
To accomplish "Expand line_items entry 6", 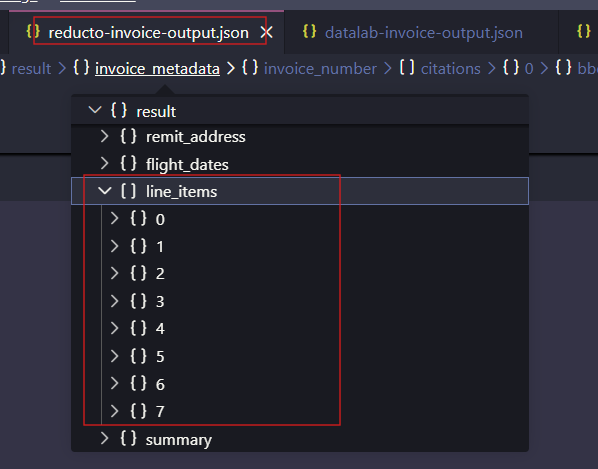I will 114,383.
